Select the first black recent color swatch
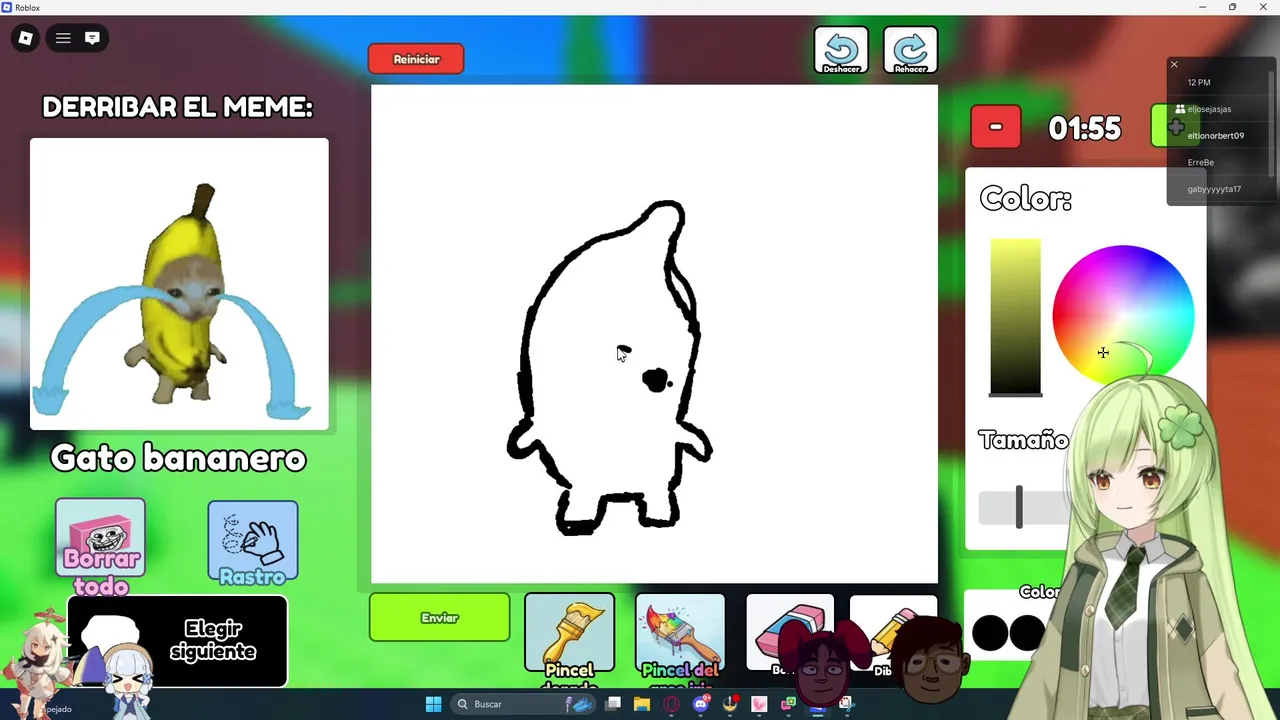The width and height of the screenshot is (1280, 720). 990,633
